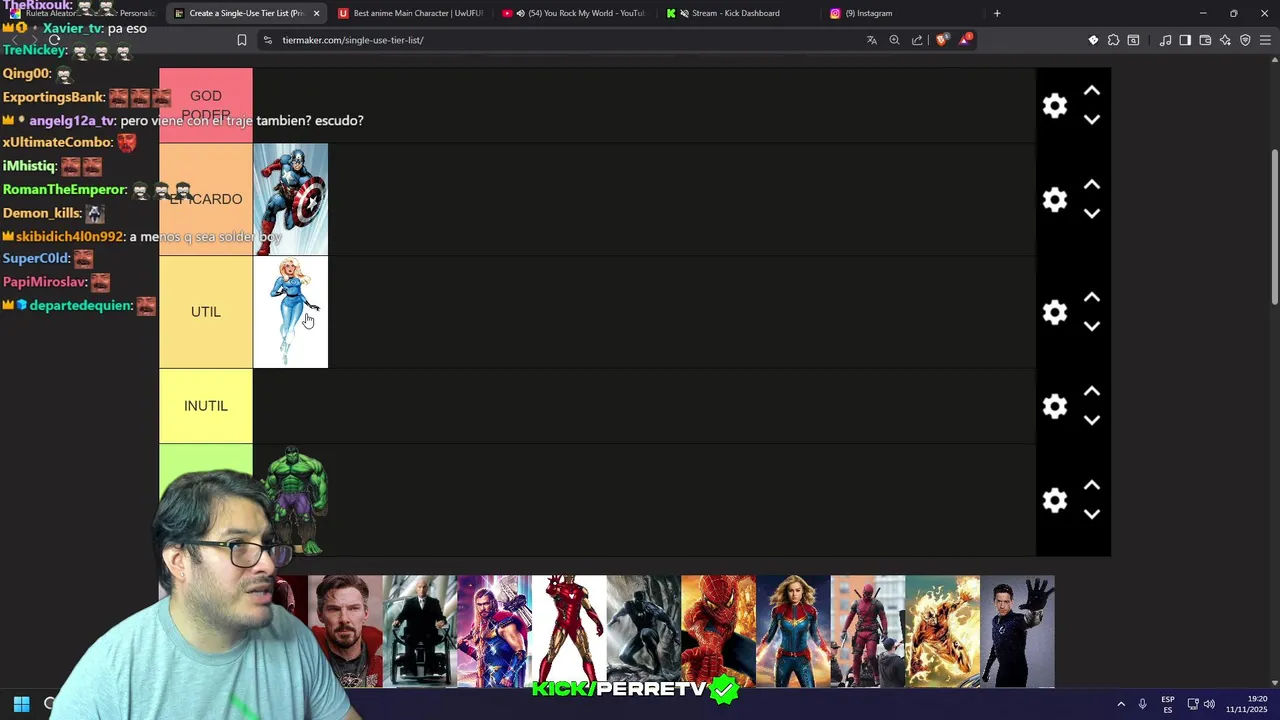Open Brave Shields lion icon
Viewport: 1280px width, 720px height.
pos(941,40)
